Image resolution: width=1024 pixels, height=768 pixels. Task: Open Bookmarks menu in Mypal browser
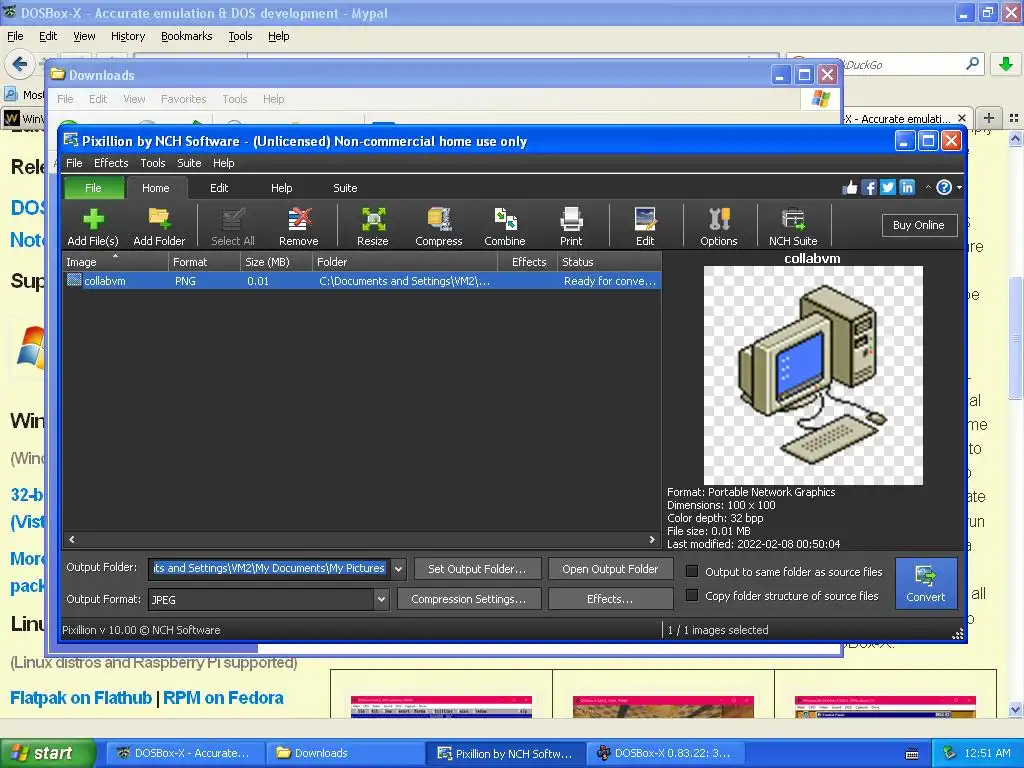pyautogui.click(x=187, y=37)
